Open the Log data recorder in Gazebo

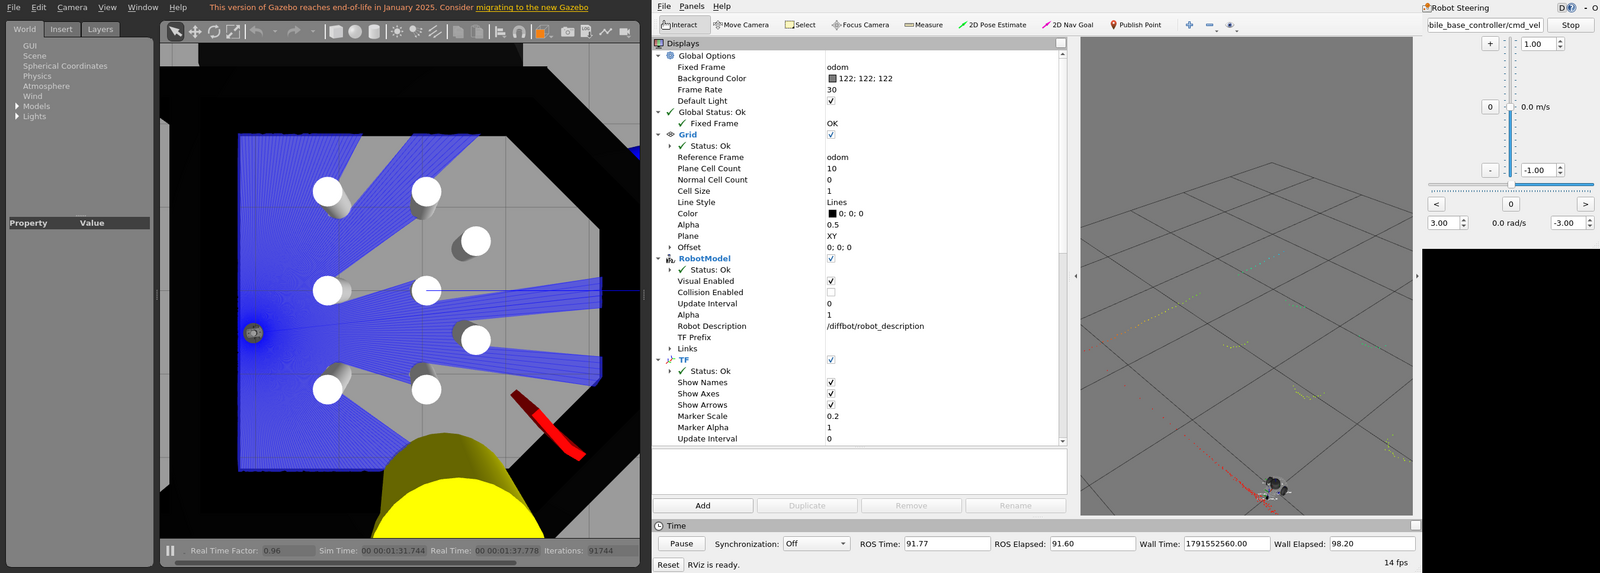587,31
